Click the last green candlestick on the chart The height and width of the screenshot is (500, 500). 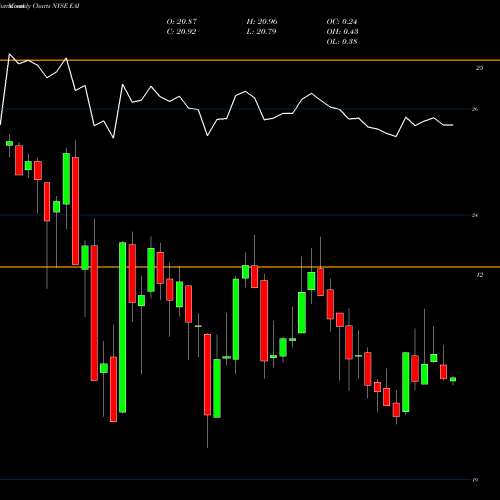453,379
